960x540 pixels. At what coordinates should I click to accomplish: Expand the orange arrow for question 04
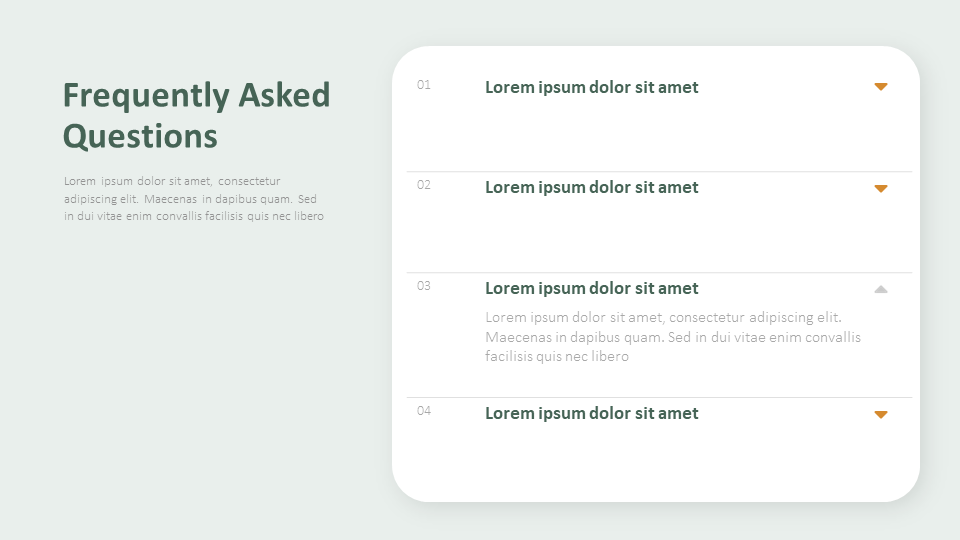tap(880, 414)
